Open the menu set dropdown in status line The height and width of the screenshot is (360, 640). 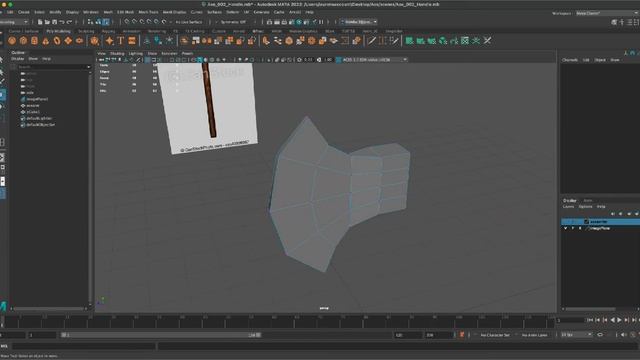tap(14, 22)
